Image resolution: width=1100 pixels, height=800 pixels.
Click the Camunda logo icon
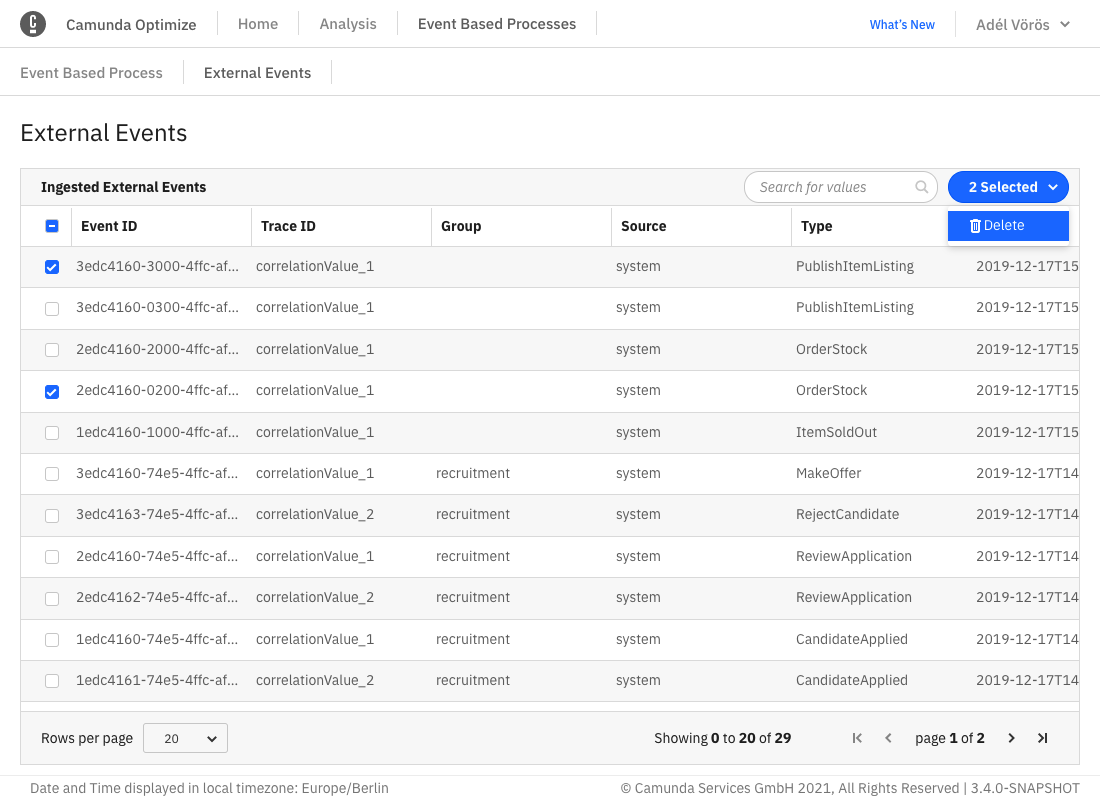point(33,24)
